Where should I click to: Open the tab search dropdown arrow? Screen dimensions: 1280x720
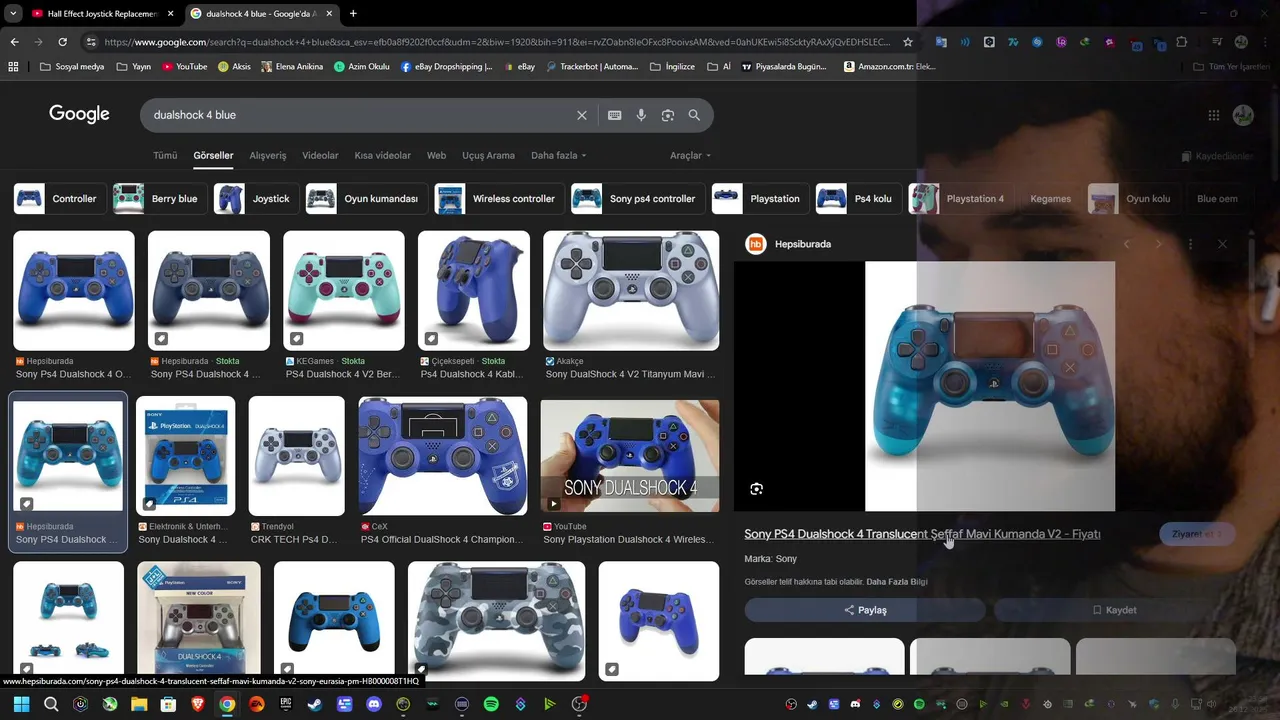[13, 14]
